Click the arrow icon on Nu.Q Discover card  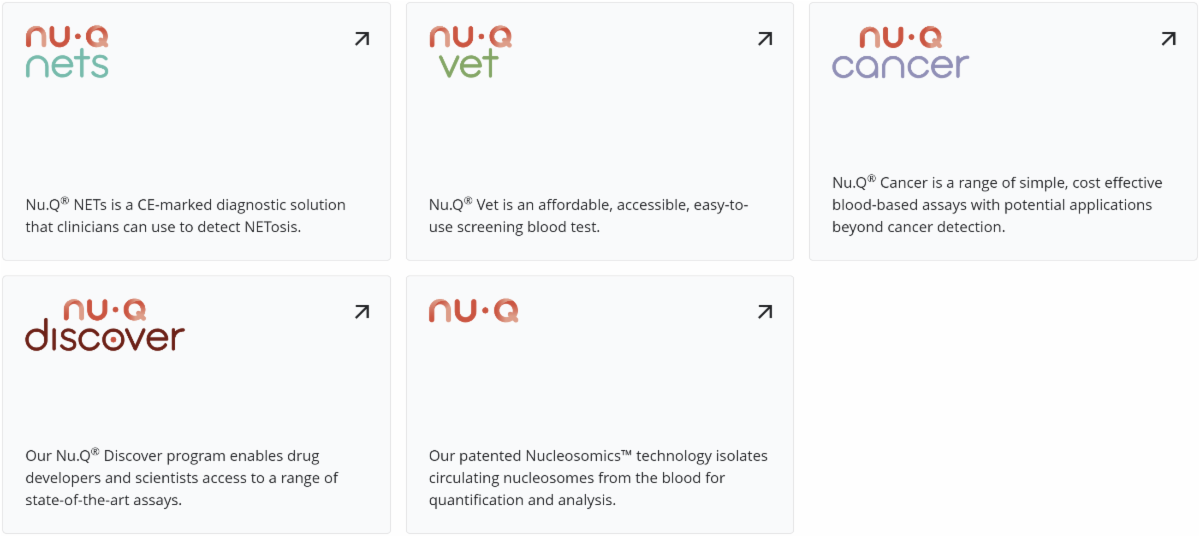362,312
